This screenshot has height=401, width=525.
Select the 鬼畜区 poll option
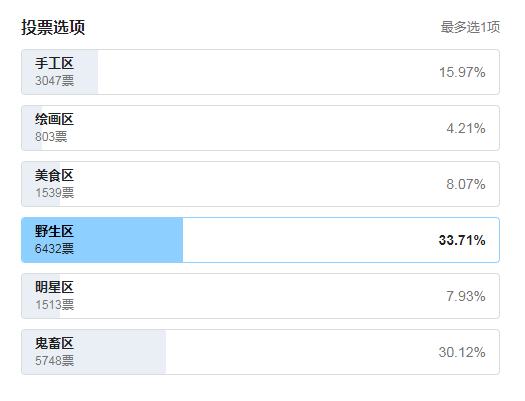point(260,352)
